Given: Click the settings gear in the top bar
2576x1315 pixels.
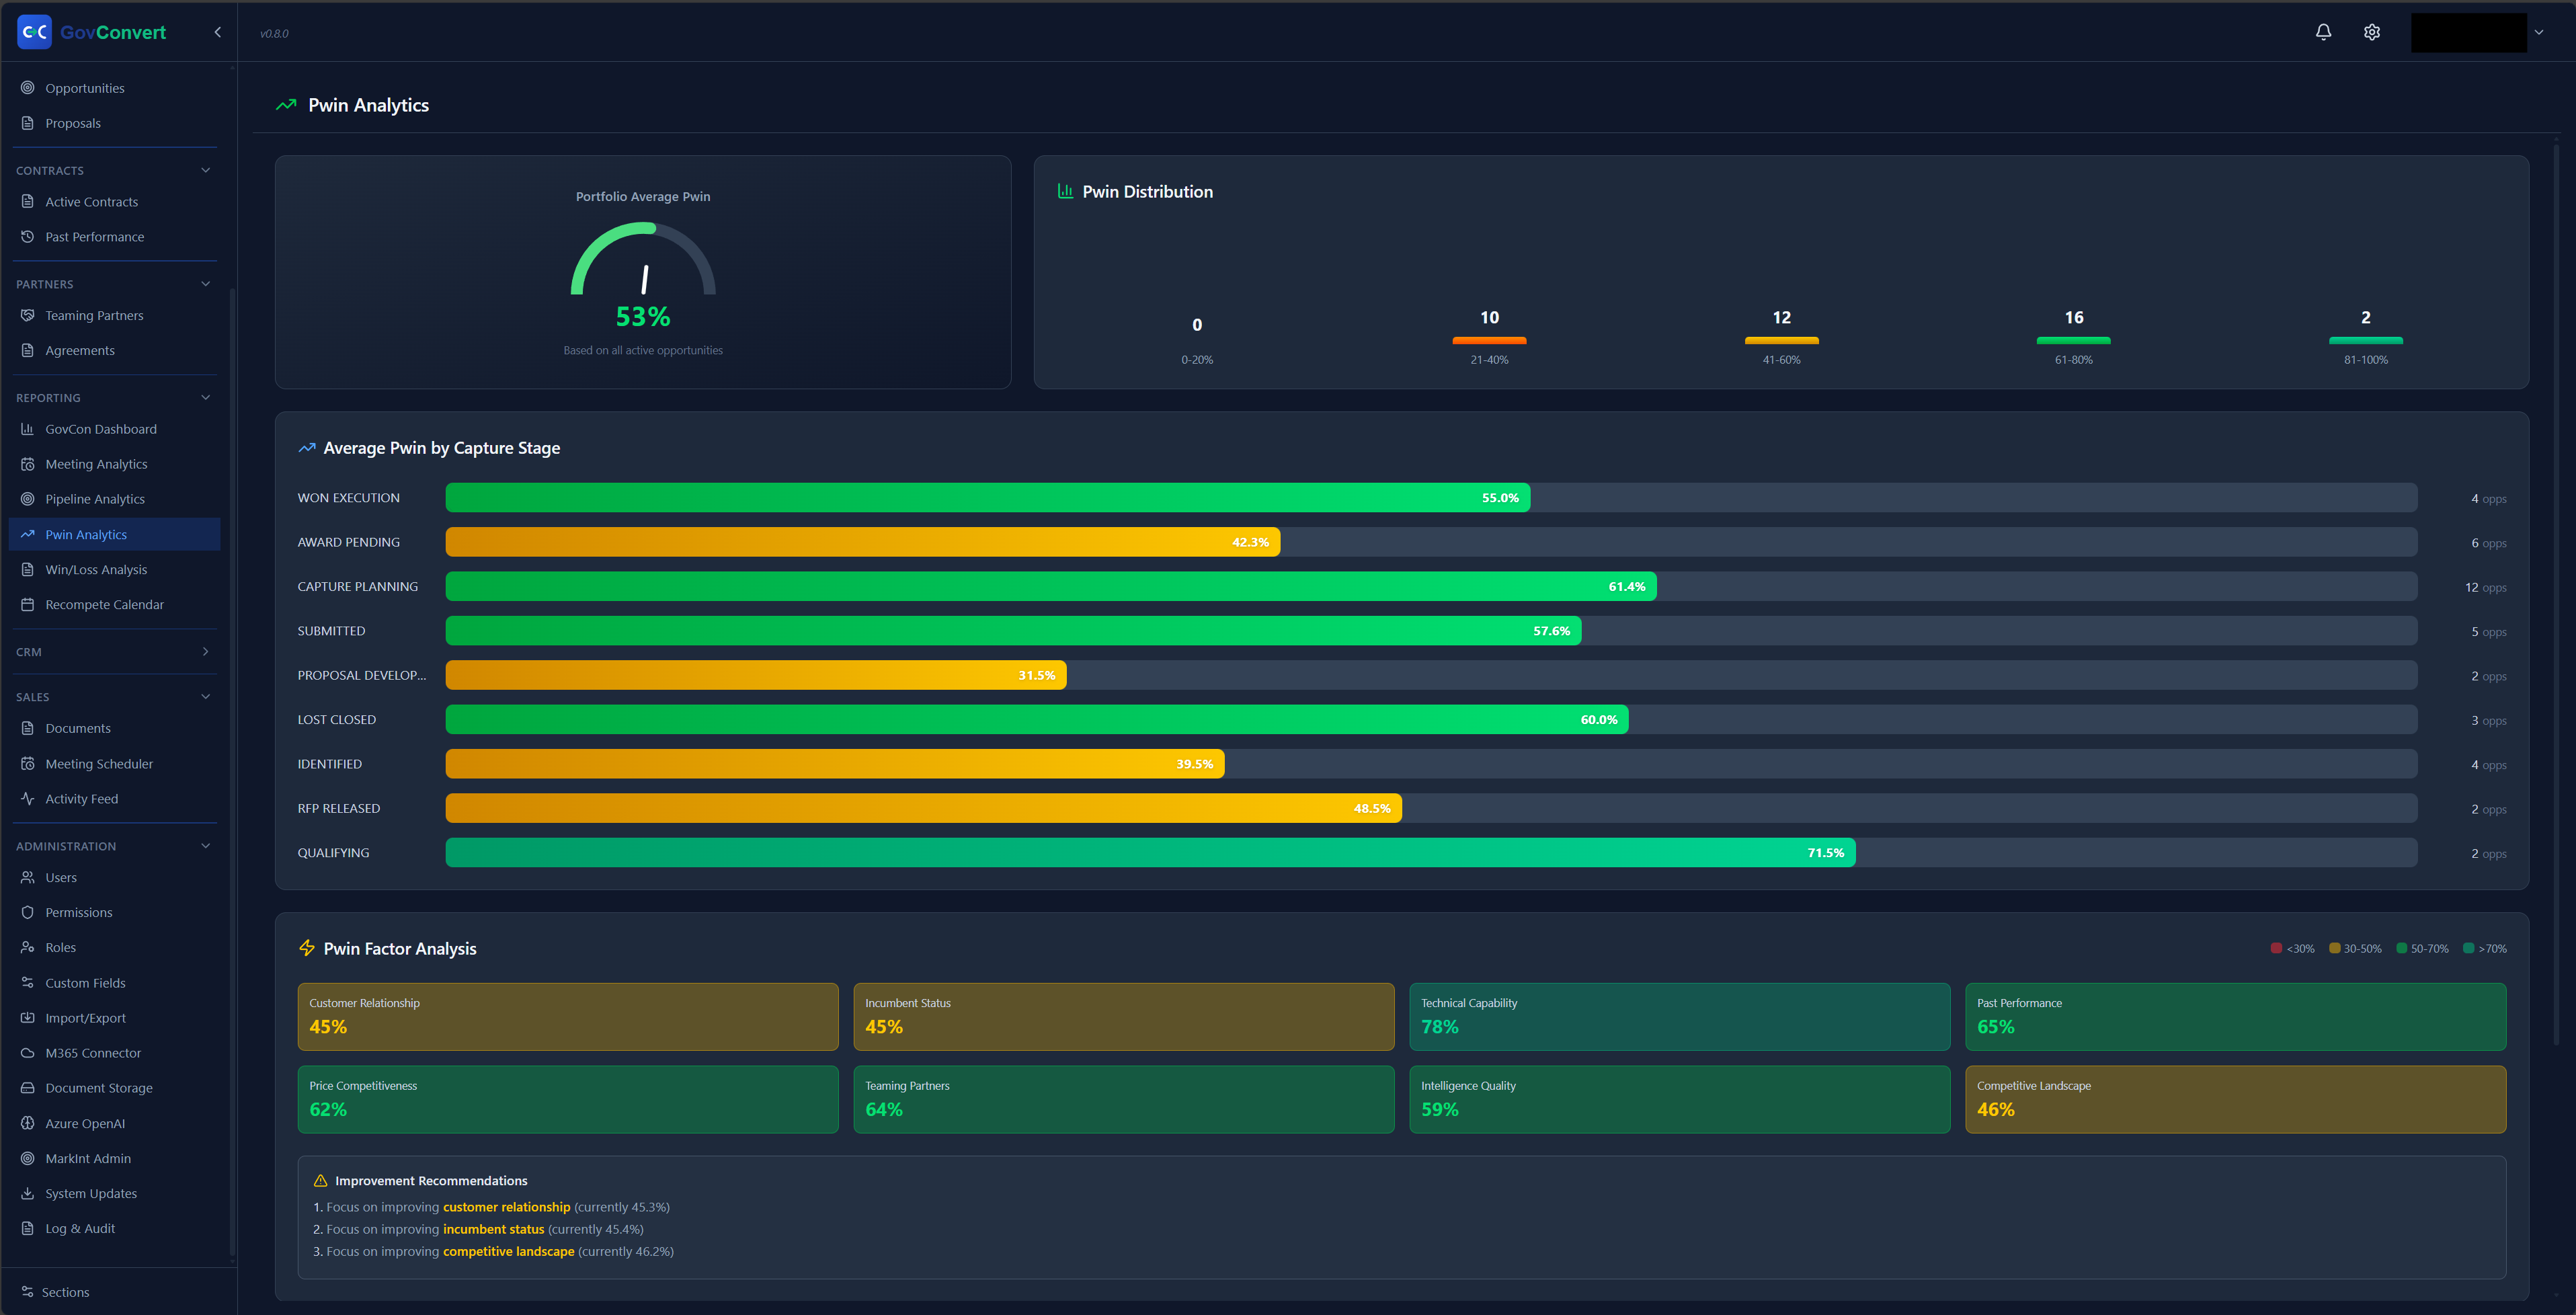Looking at the screenshot, I should pos(2371,31).
